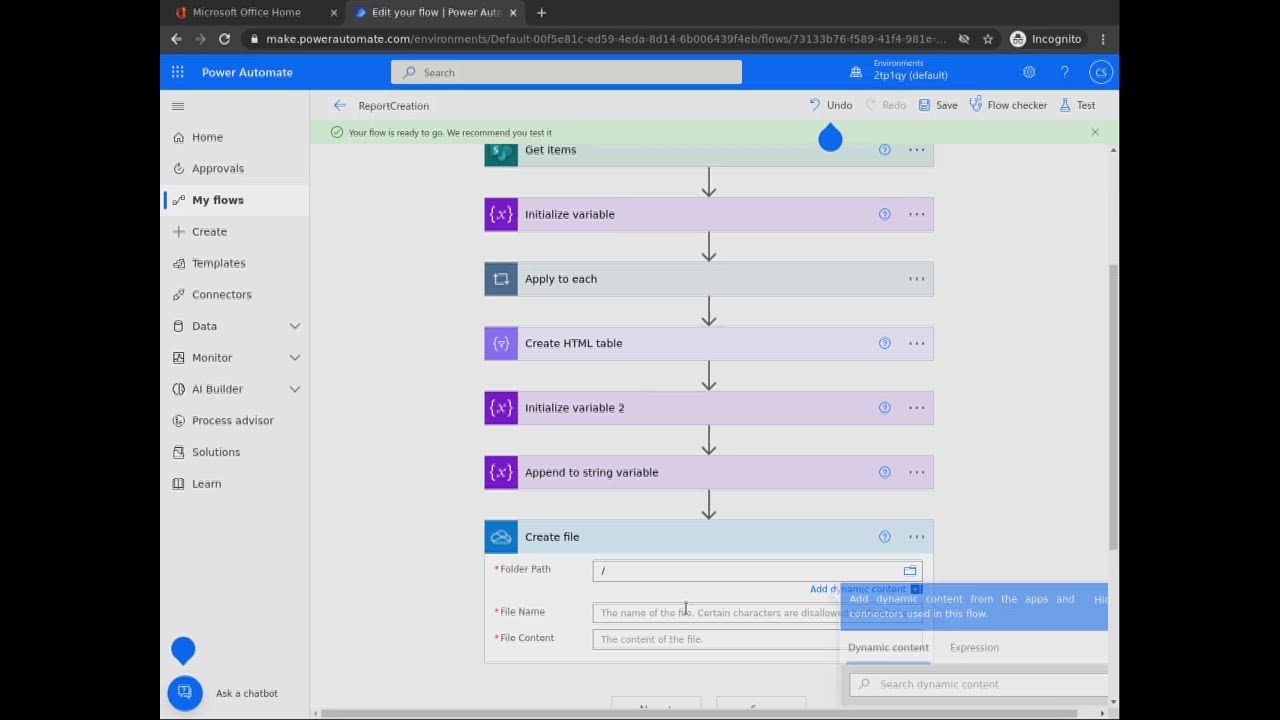Select the Dynamic content tab
The image size is (1280, 720).
(x=888, y=647)
